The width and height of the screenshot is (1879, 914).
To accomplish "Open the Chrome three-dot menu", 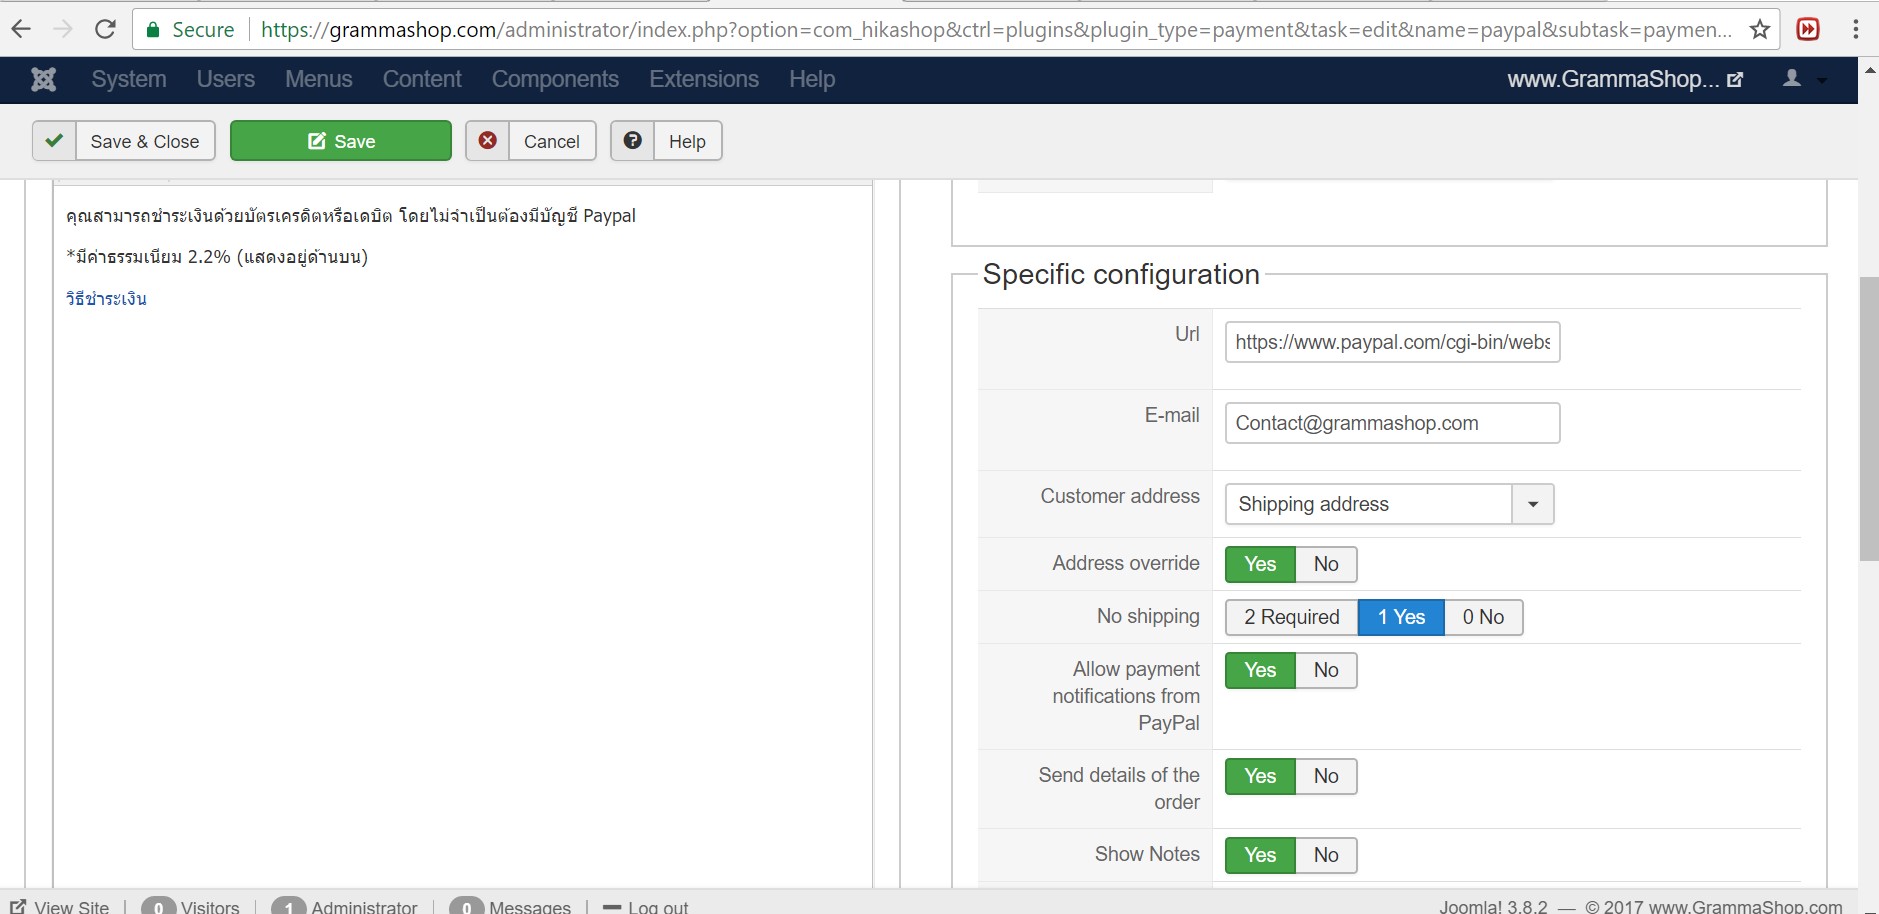I will click(x=1856, y=29).
